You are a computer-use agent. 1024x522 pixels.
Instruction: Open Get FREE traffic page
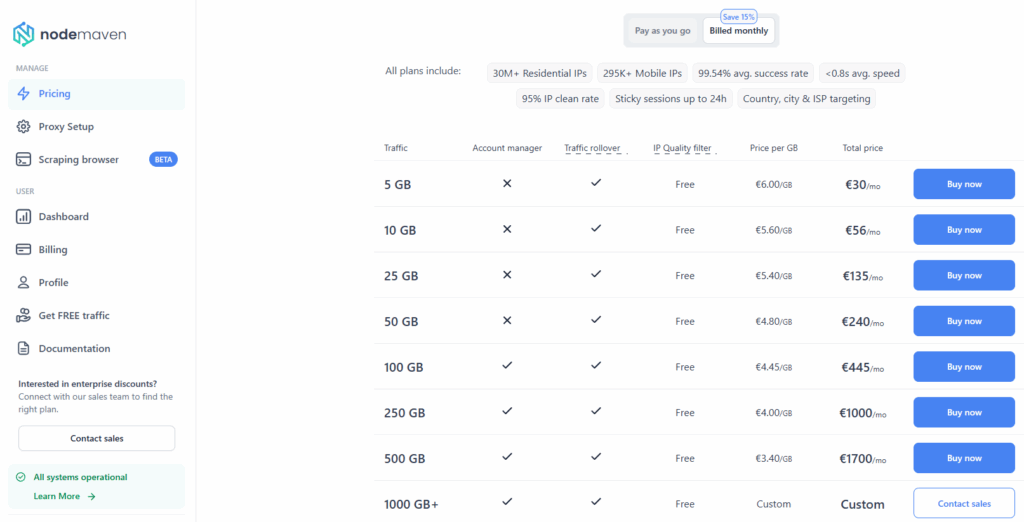(97, 316)
